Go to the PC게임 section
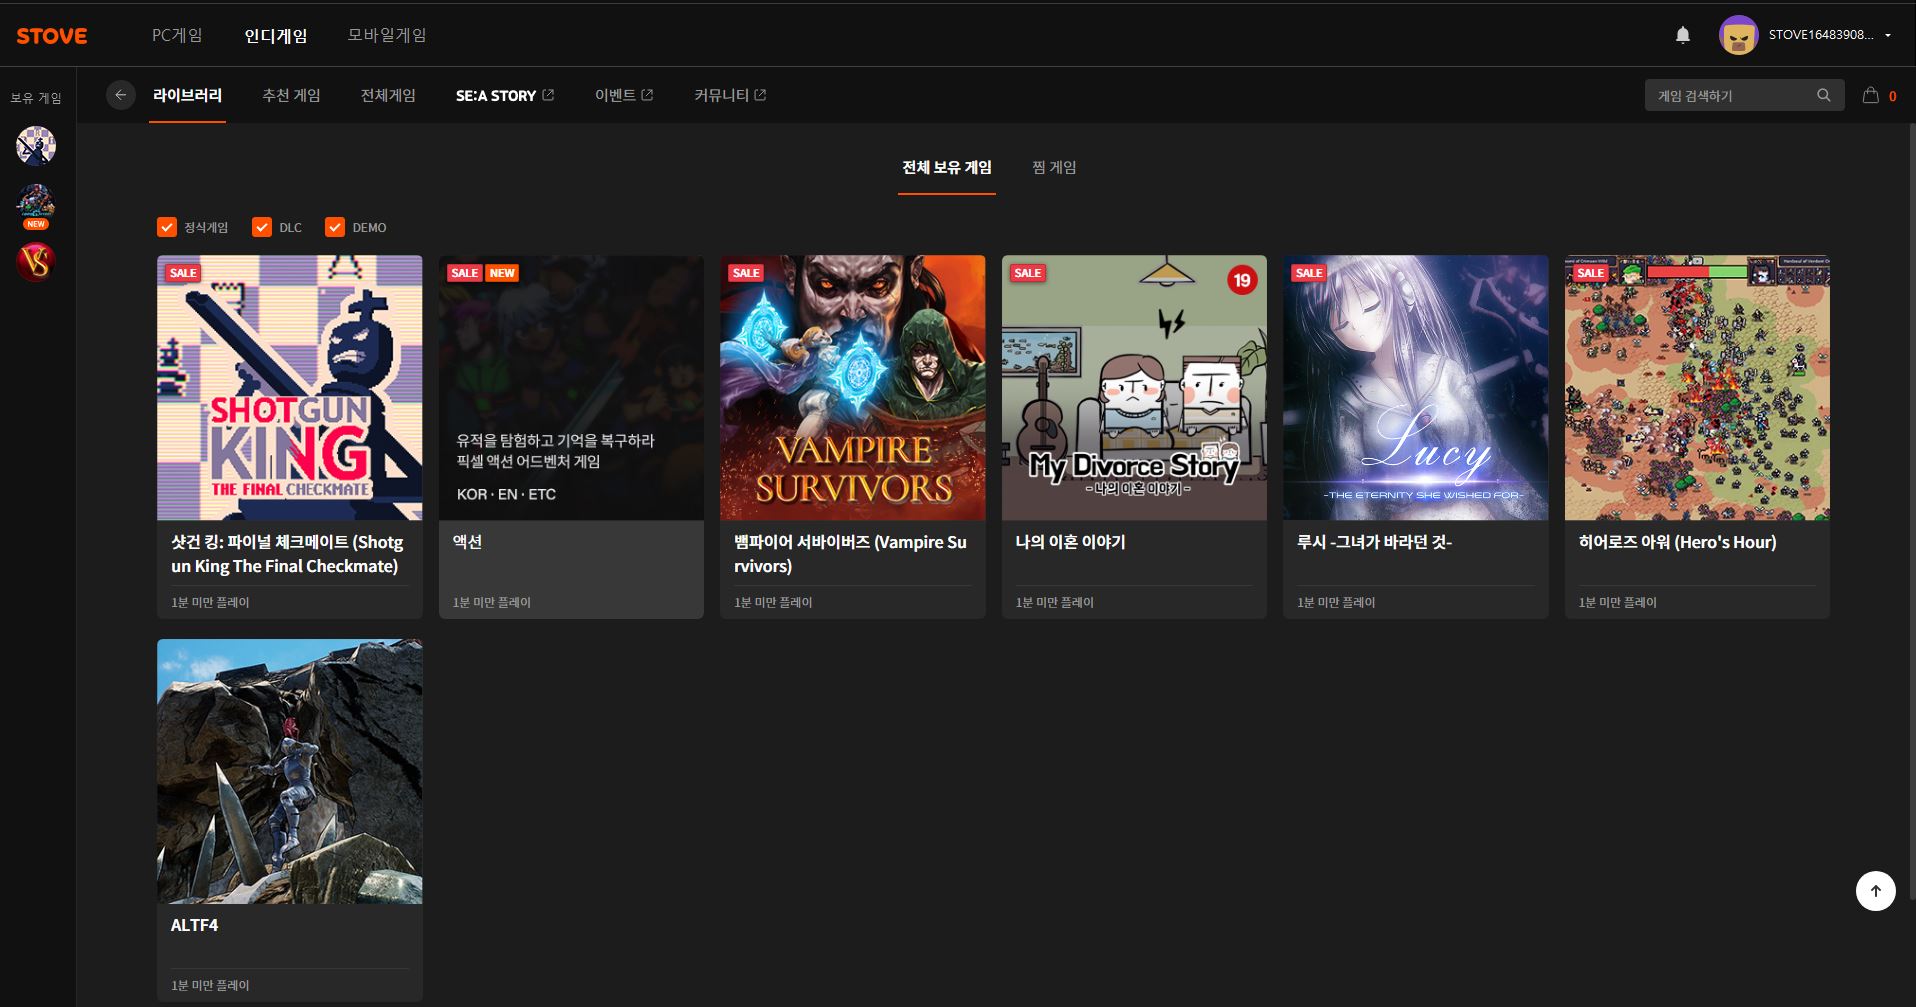This screenshot has height=1007, width=1916. pos(177,35)
